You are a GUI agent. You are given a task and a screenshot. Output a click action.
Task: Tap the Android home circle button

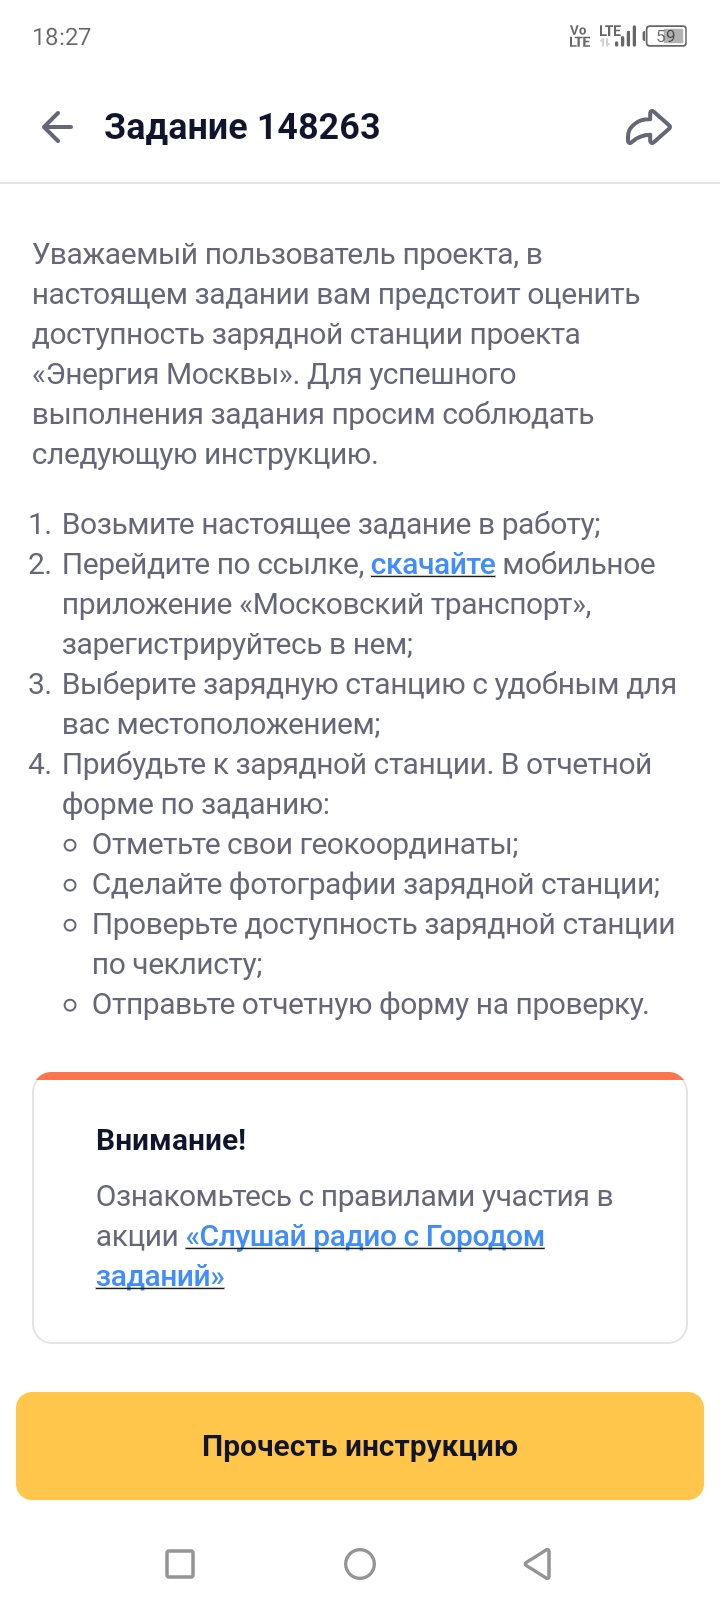[x=360, y=1563]
